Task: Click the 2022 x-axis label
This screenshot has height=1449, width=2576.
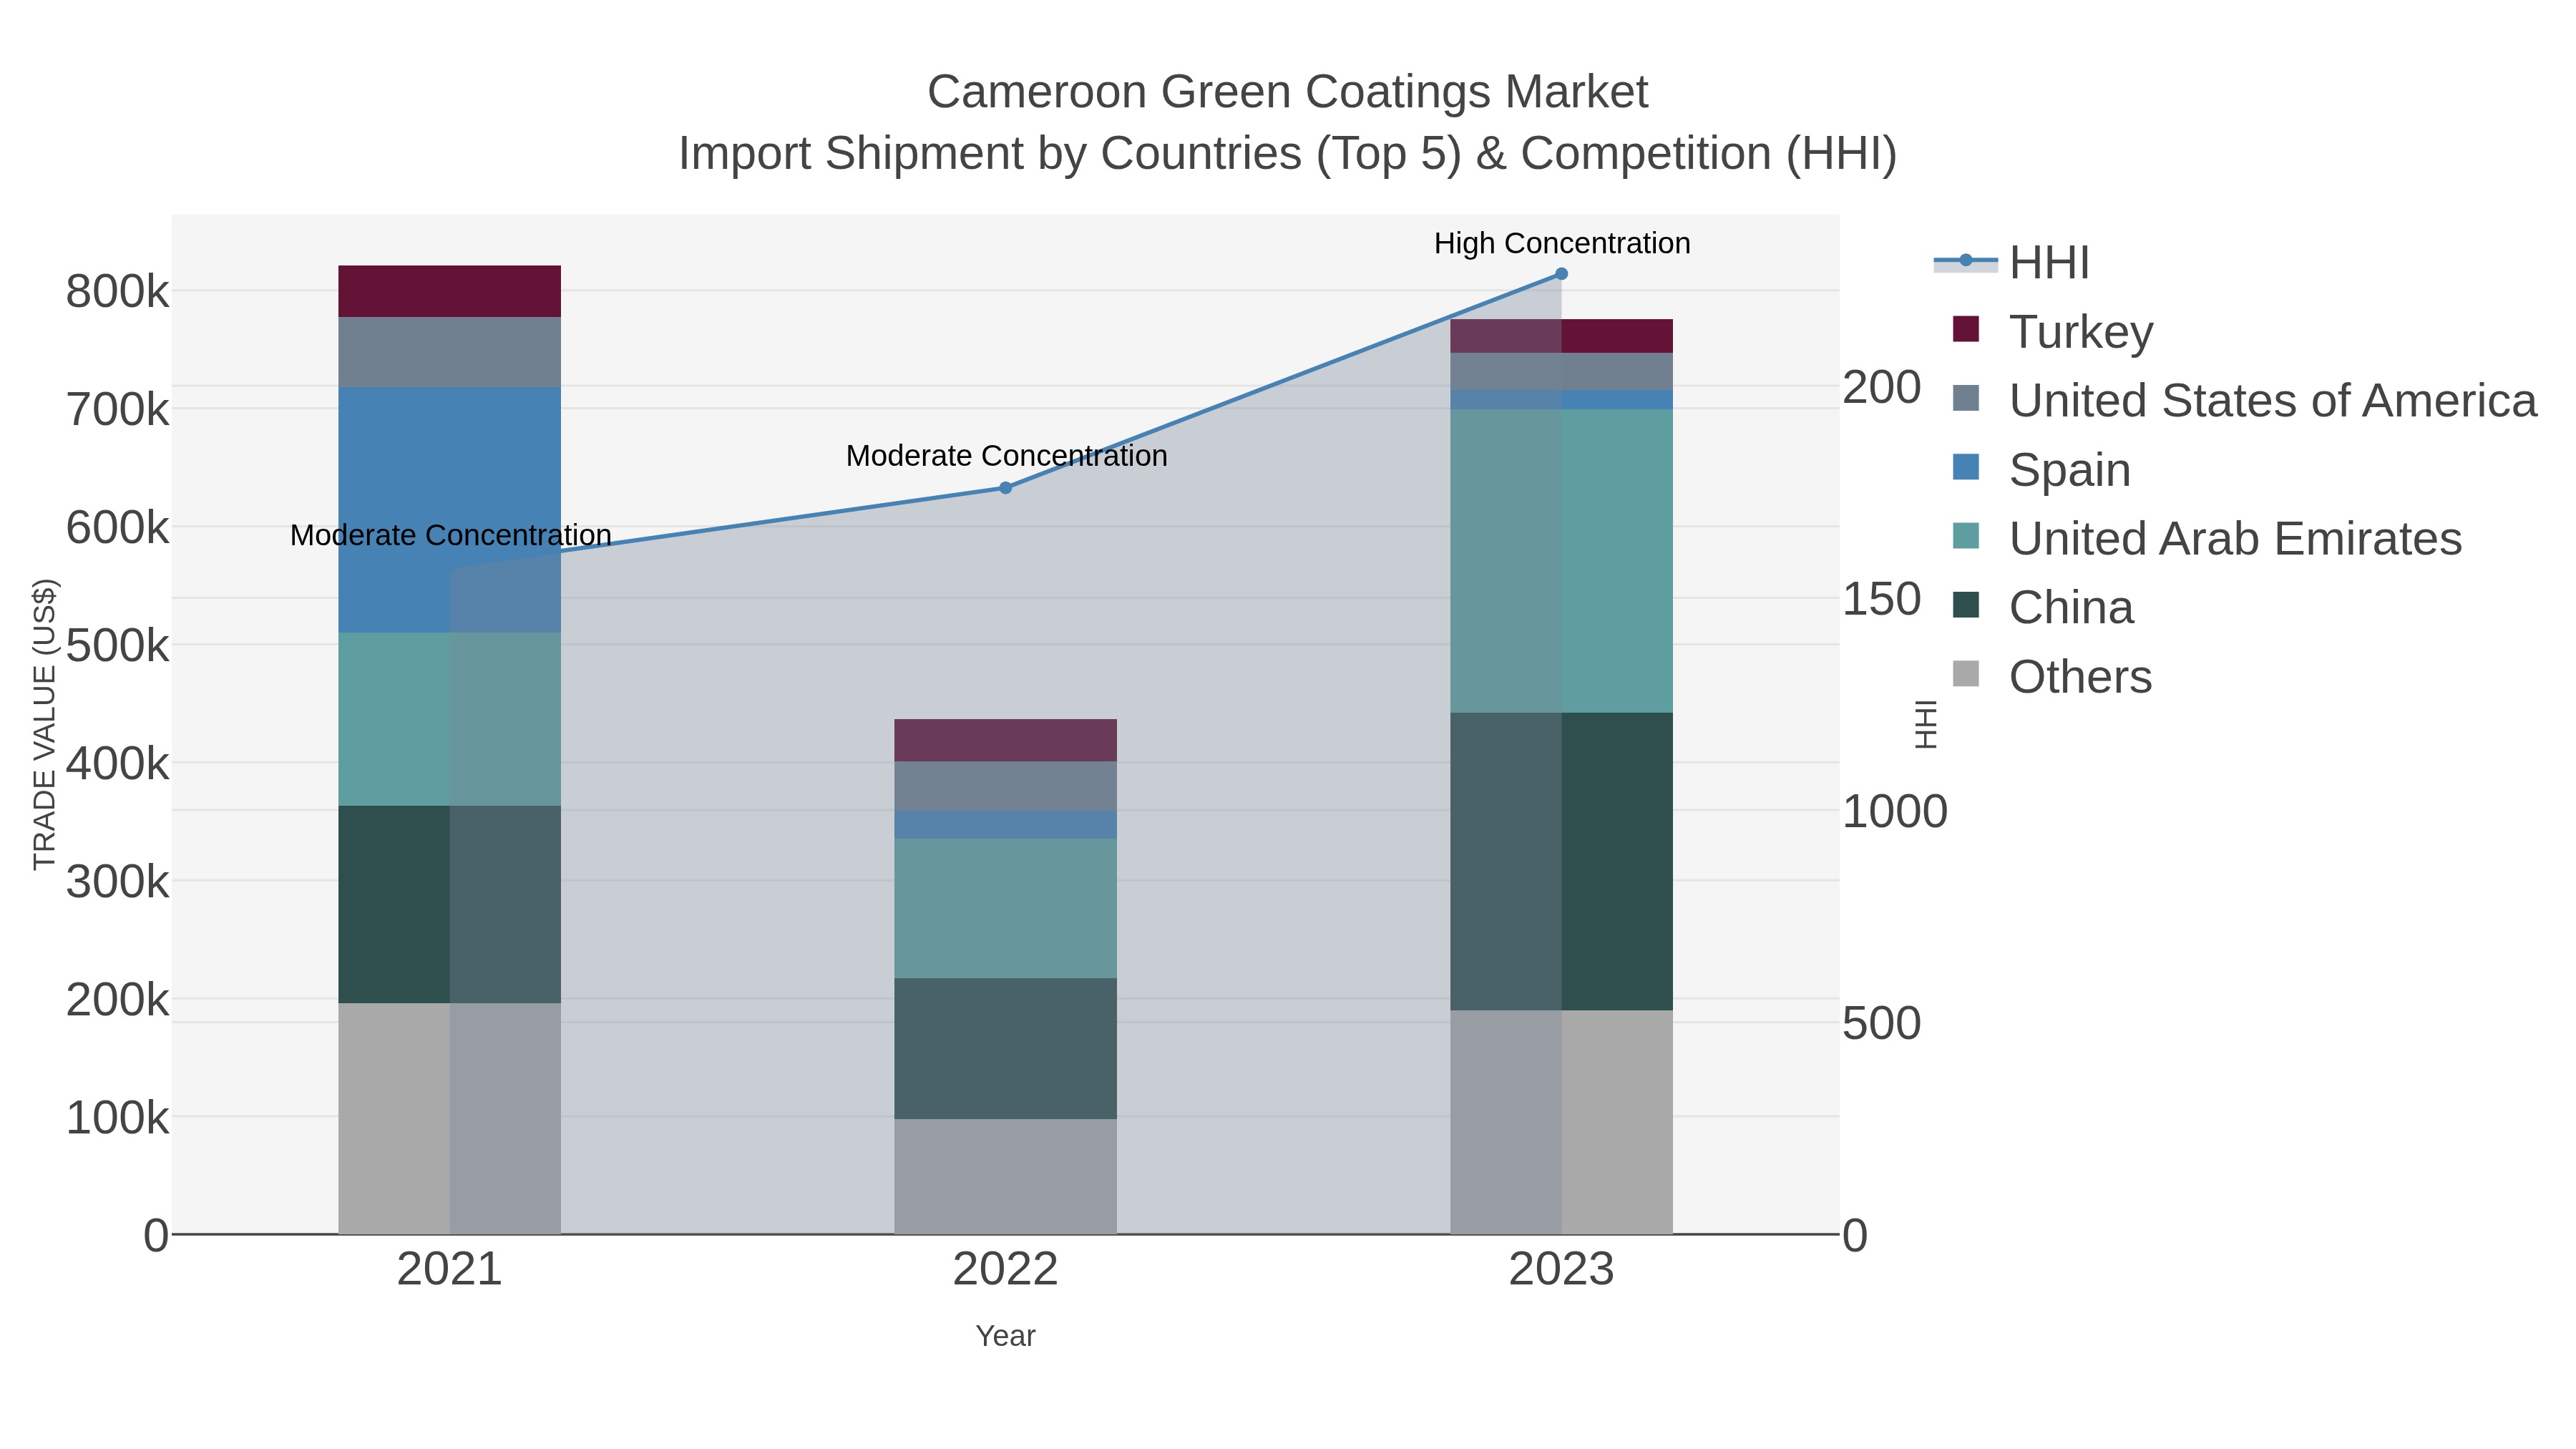Action: pos(1005,1270)
